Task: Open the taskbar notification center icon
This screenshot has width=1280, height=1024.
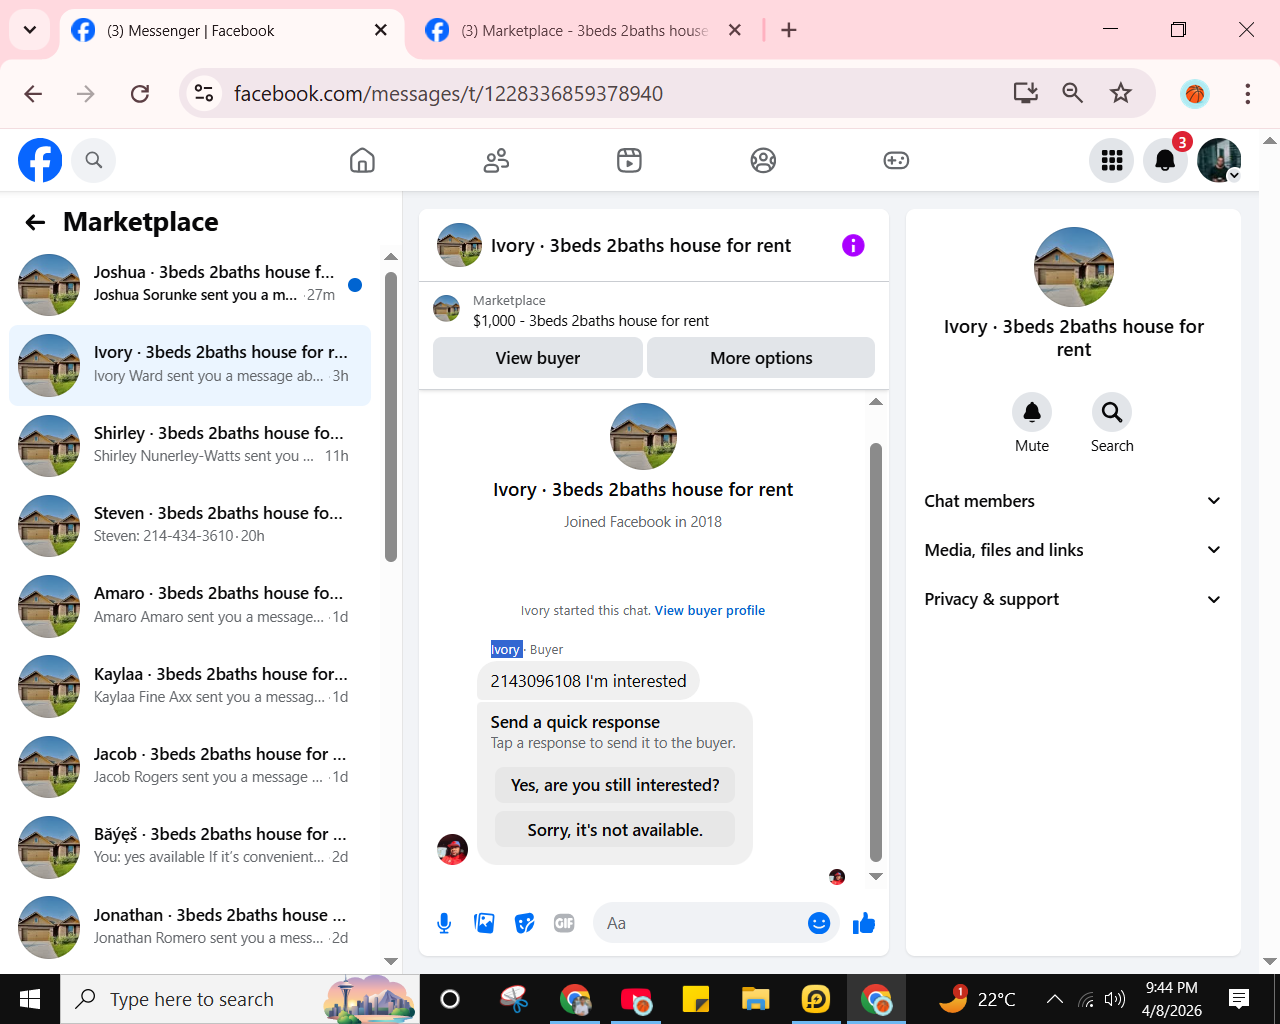Action: pyautogui.click(x=1239, y=999)
